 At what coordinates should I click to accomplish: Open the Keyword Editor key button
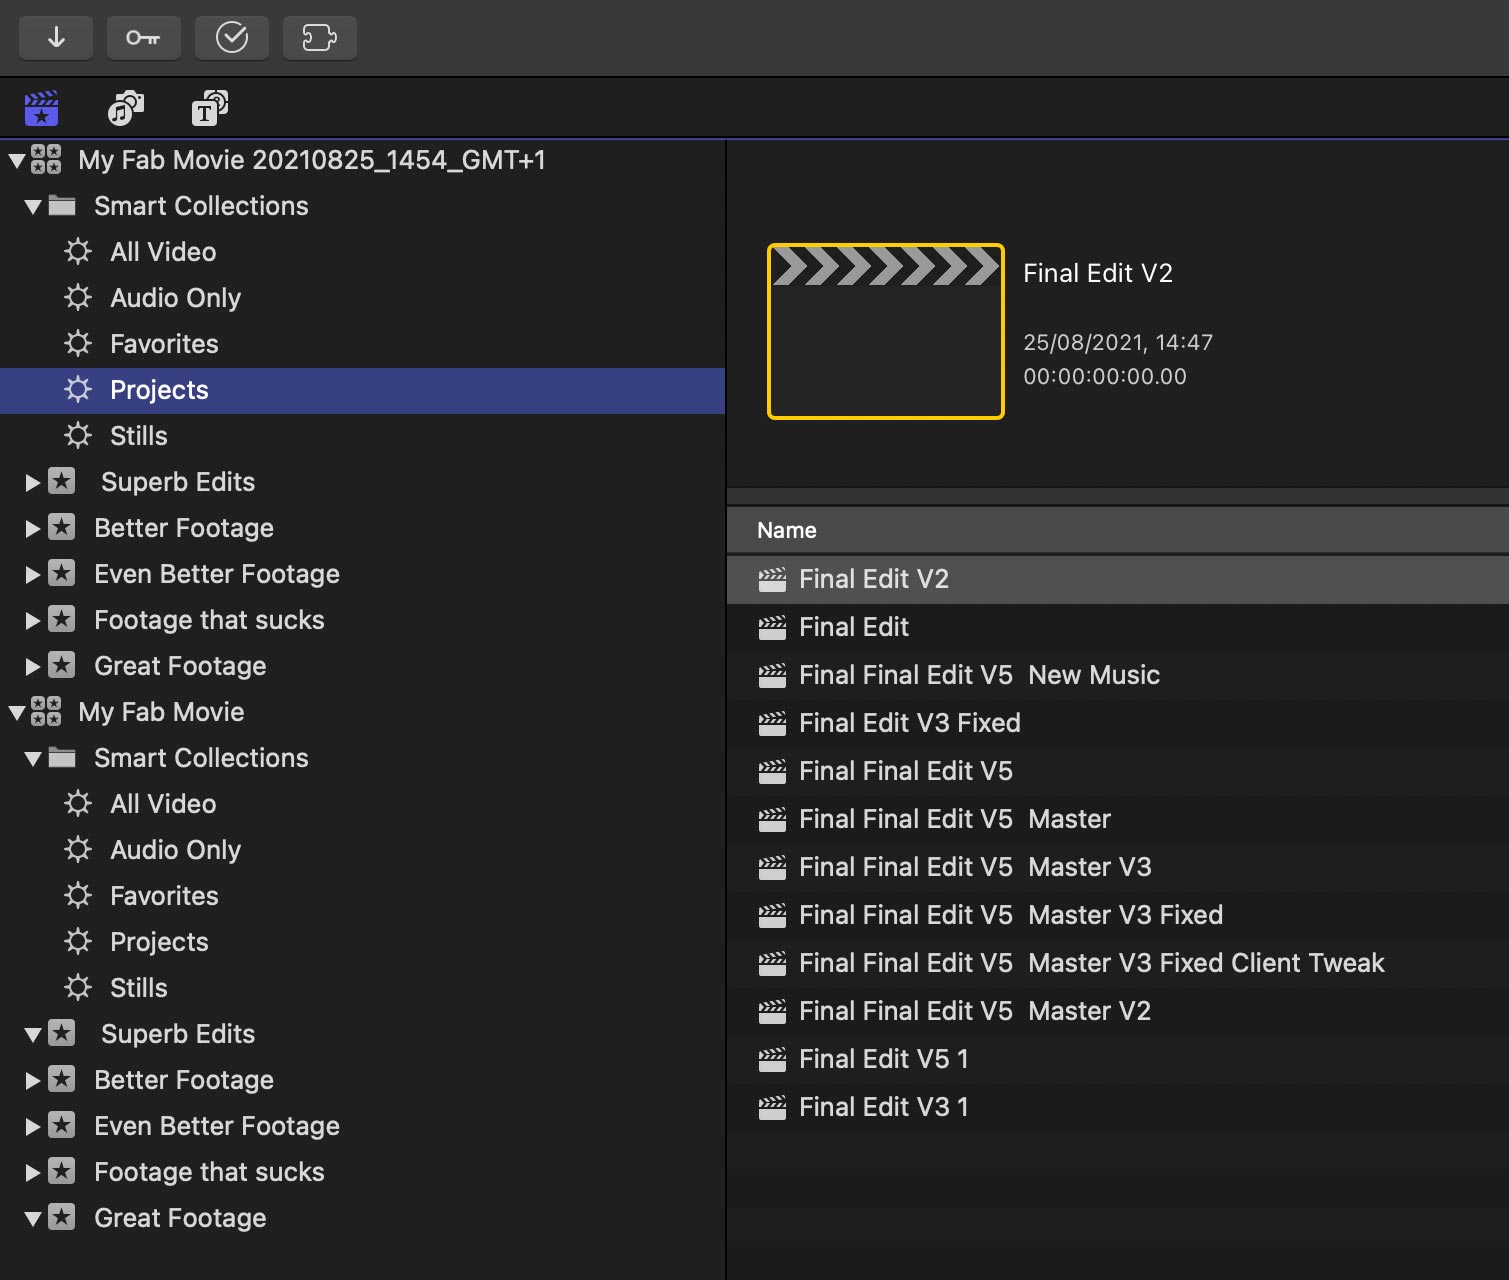(x=143, y=38)
